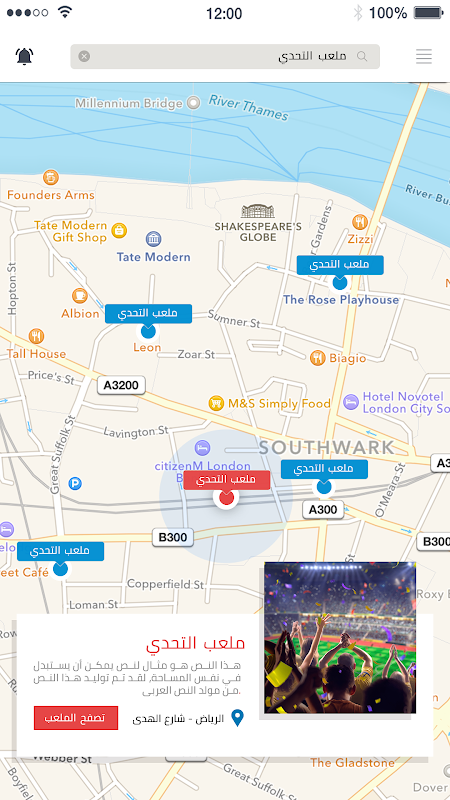Viewport: 450px width, 800px height.
Task: Tap the M&S Simply Food icon
Action: (x=216, y=404)
